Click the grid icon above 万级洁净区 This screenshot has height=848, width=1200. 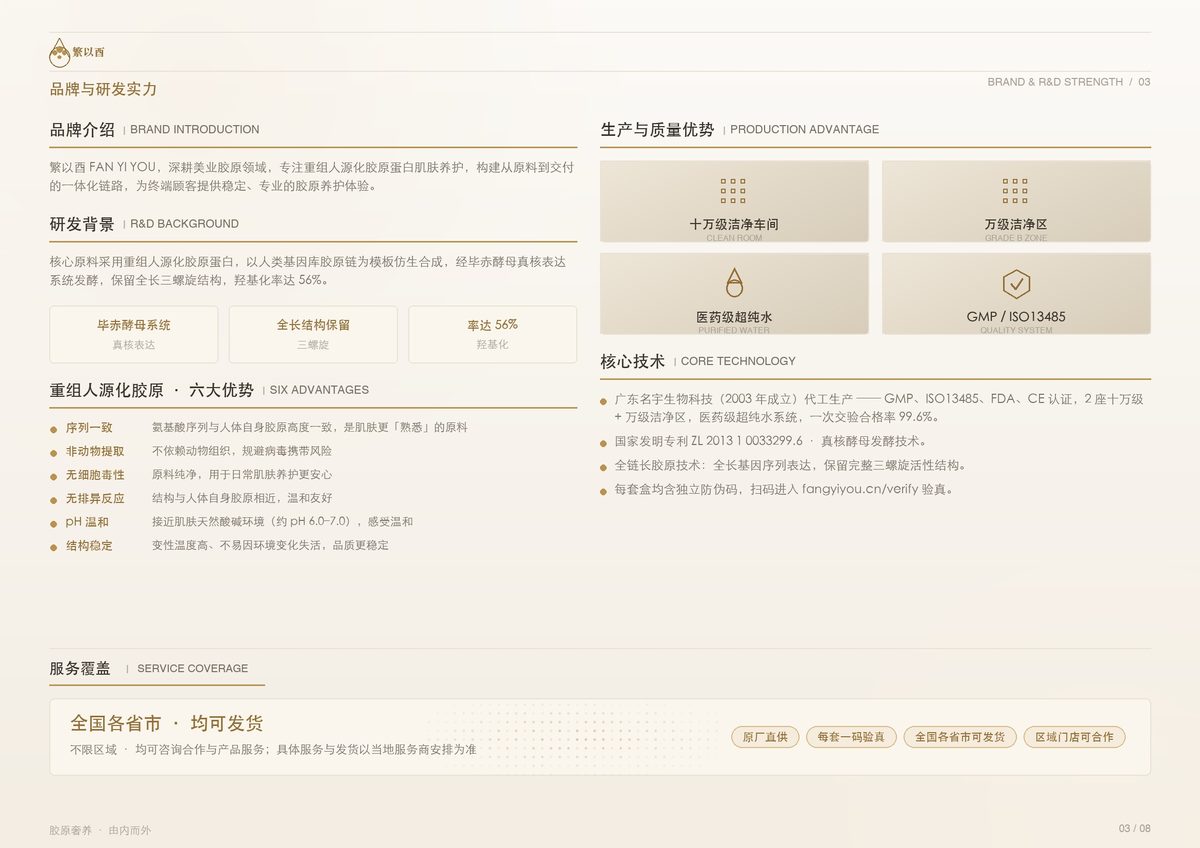[x=1015, y=191]
